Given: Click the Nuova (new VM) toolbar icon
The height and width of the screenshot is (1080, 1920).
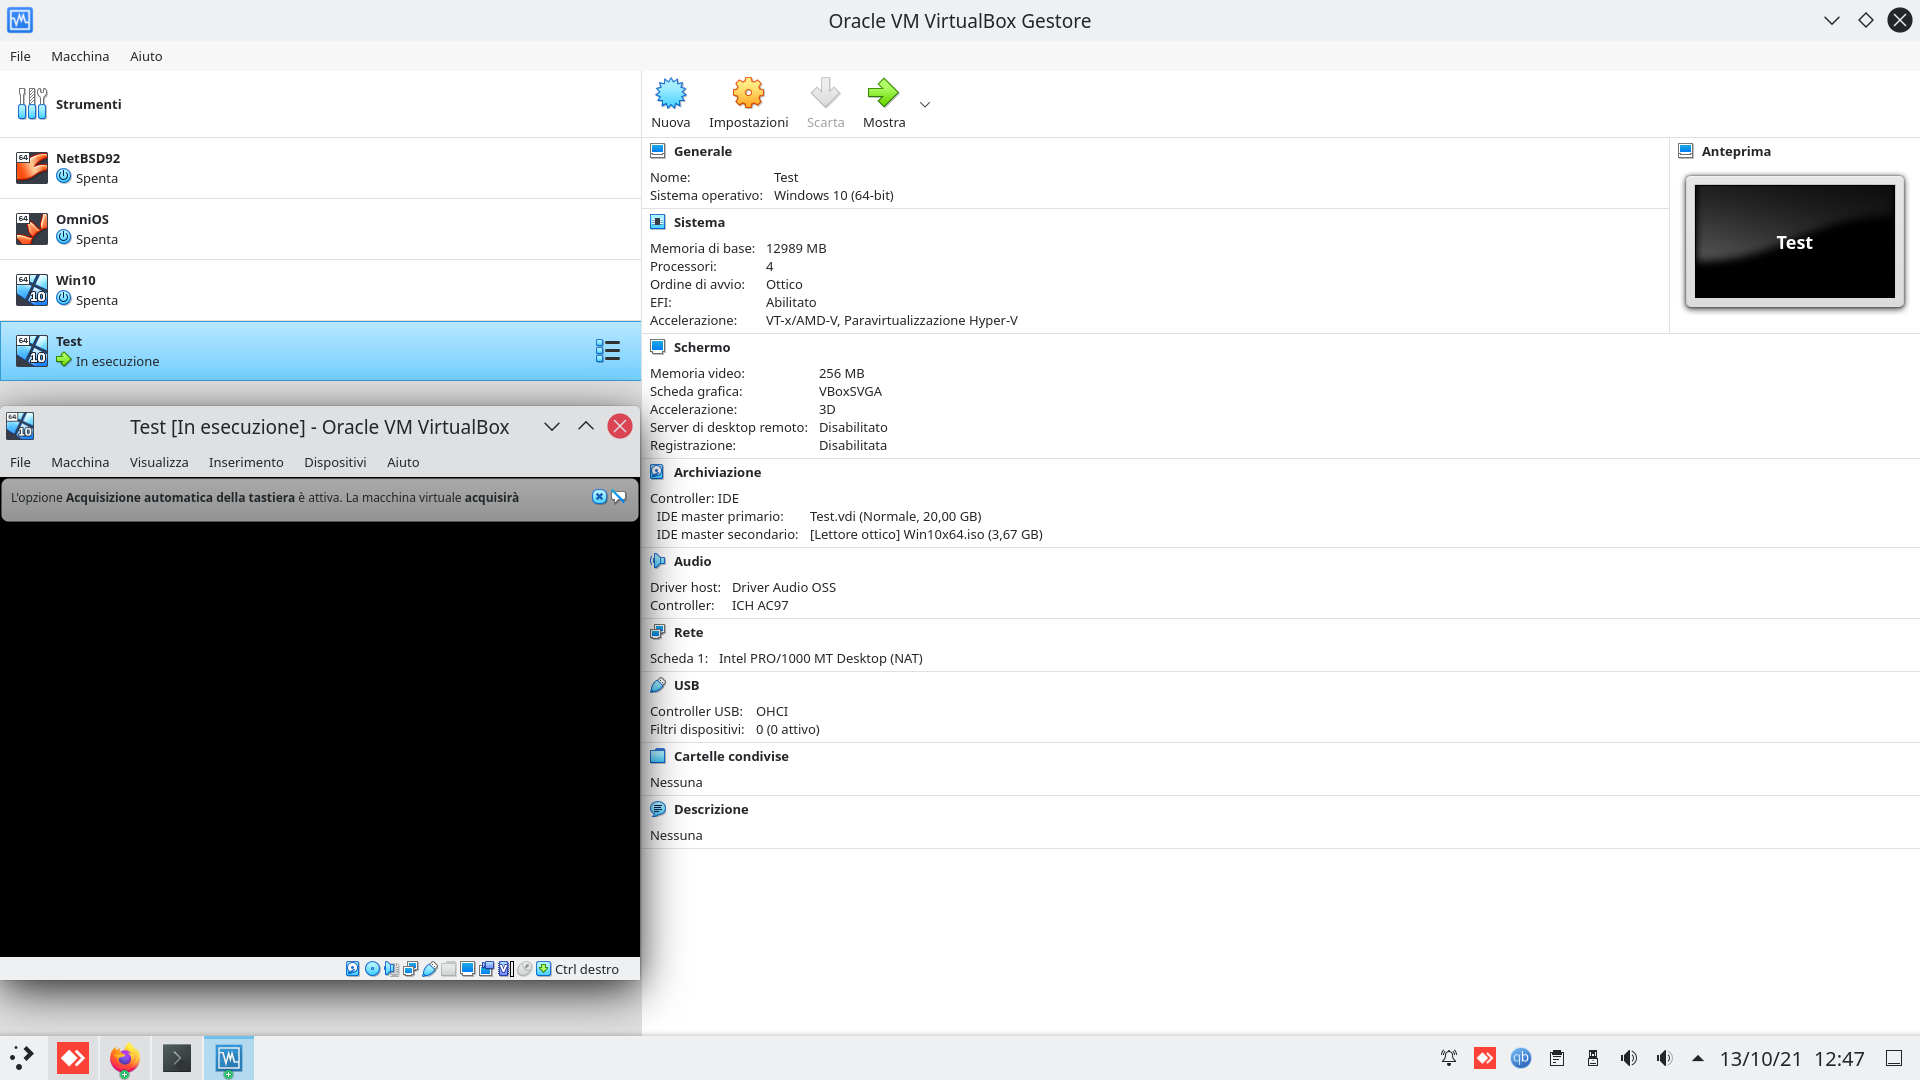Looking at the screenshot, I should point(670,94).
